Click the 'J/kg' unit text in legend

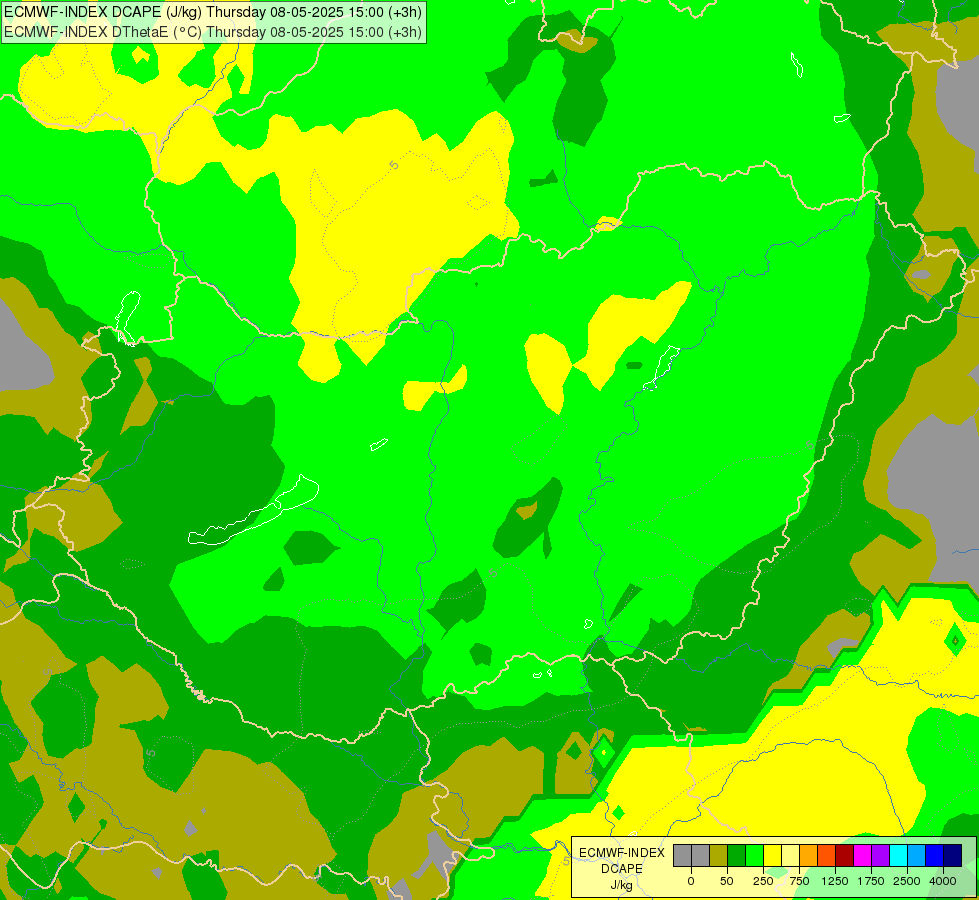pyautogui.click(x=621, y=885)
